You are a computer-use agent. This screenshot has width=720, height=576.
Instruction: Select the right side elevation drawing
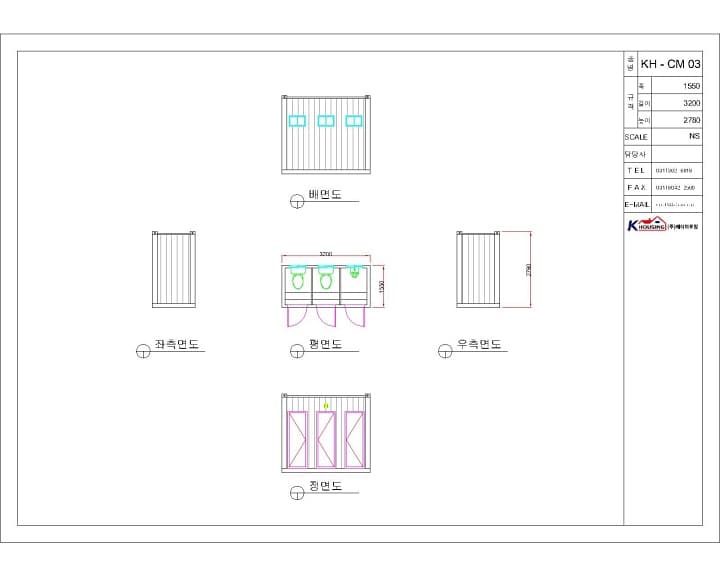coord(478,269)
